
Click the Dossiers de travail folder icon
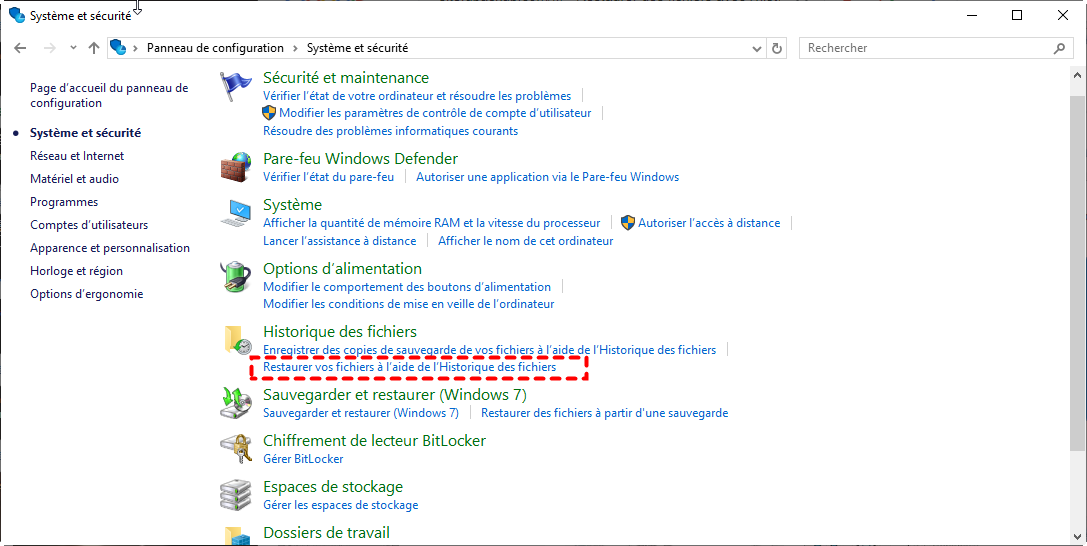[236, 536]
